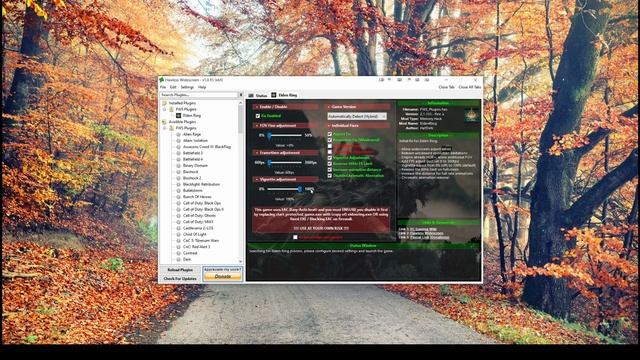Click the icon beside Call of Duty: Ghosts
This screenshot has width=640, height=360.
[178, 216]
